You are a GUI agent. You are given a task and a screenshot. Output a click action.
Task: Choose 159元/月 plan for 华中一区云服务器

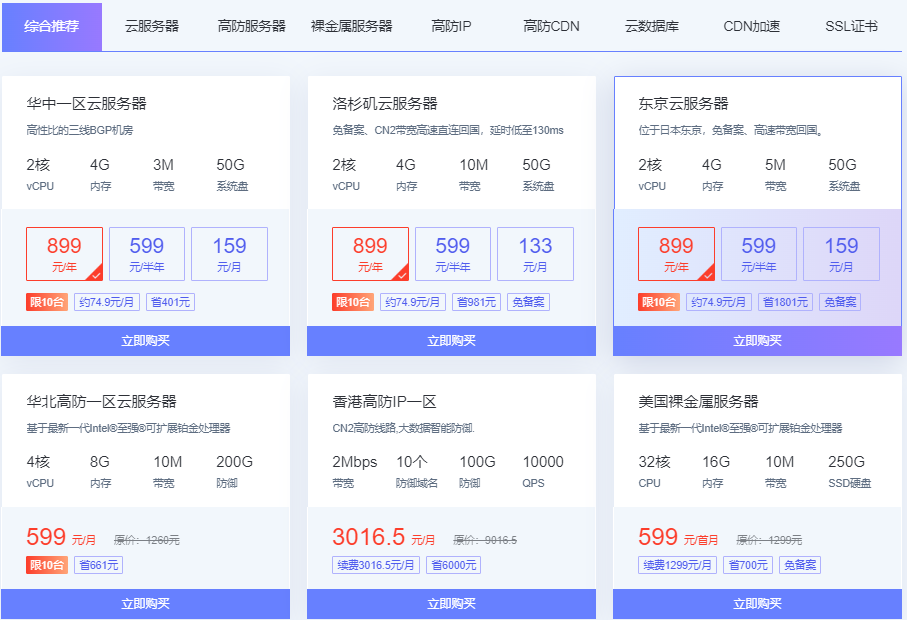tap(230, 254)
